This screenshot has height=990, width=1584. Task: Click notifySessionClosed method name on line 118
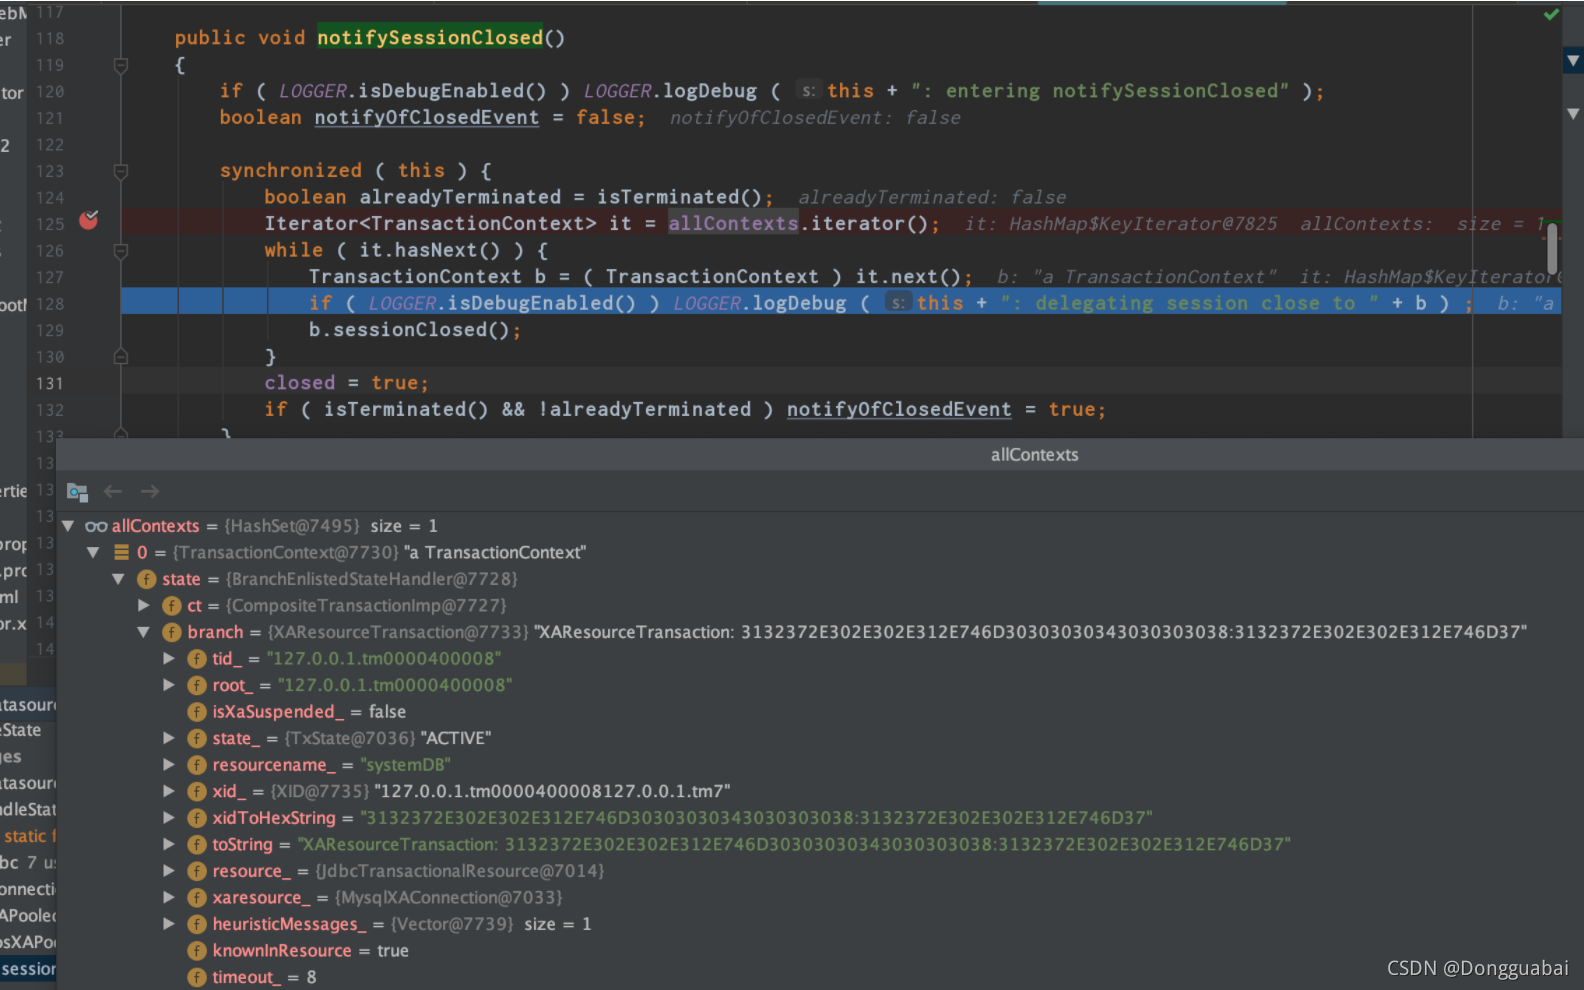pos(430,38)
